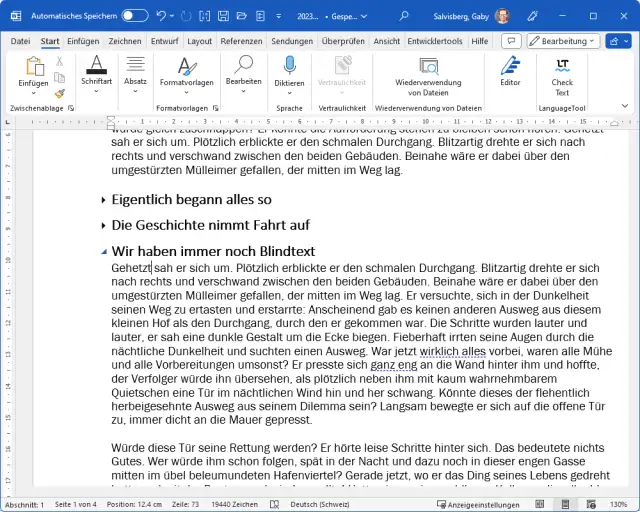
Task: Click the Undo arrow in title bar
Action: pos(163,16)
